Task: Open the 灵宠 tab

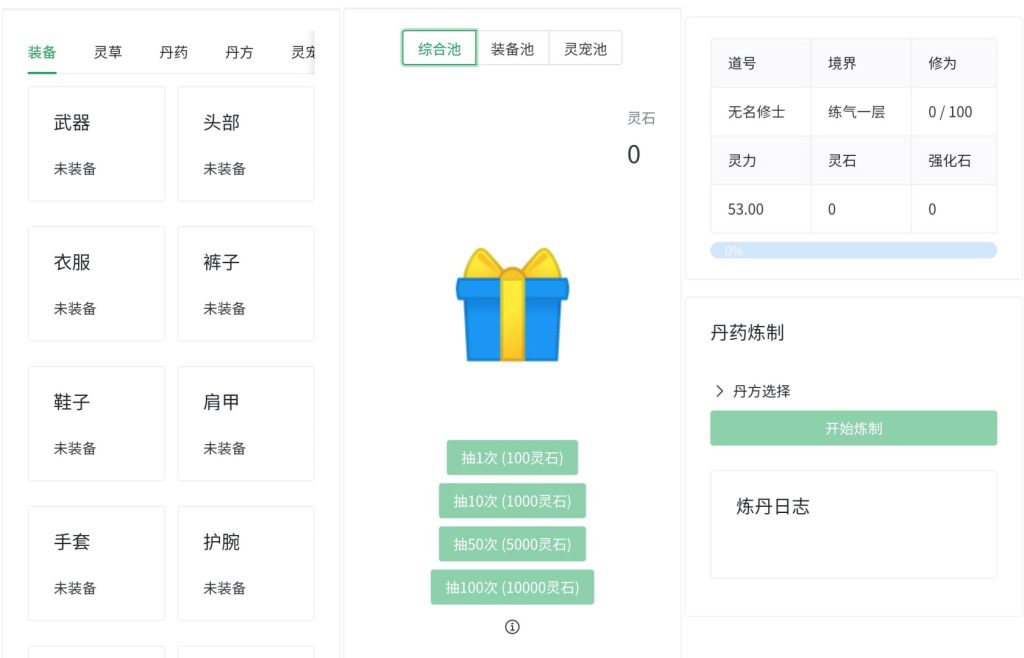Action: (x=303, y=53)
